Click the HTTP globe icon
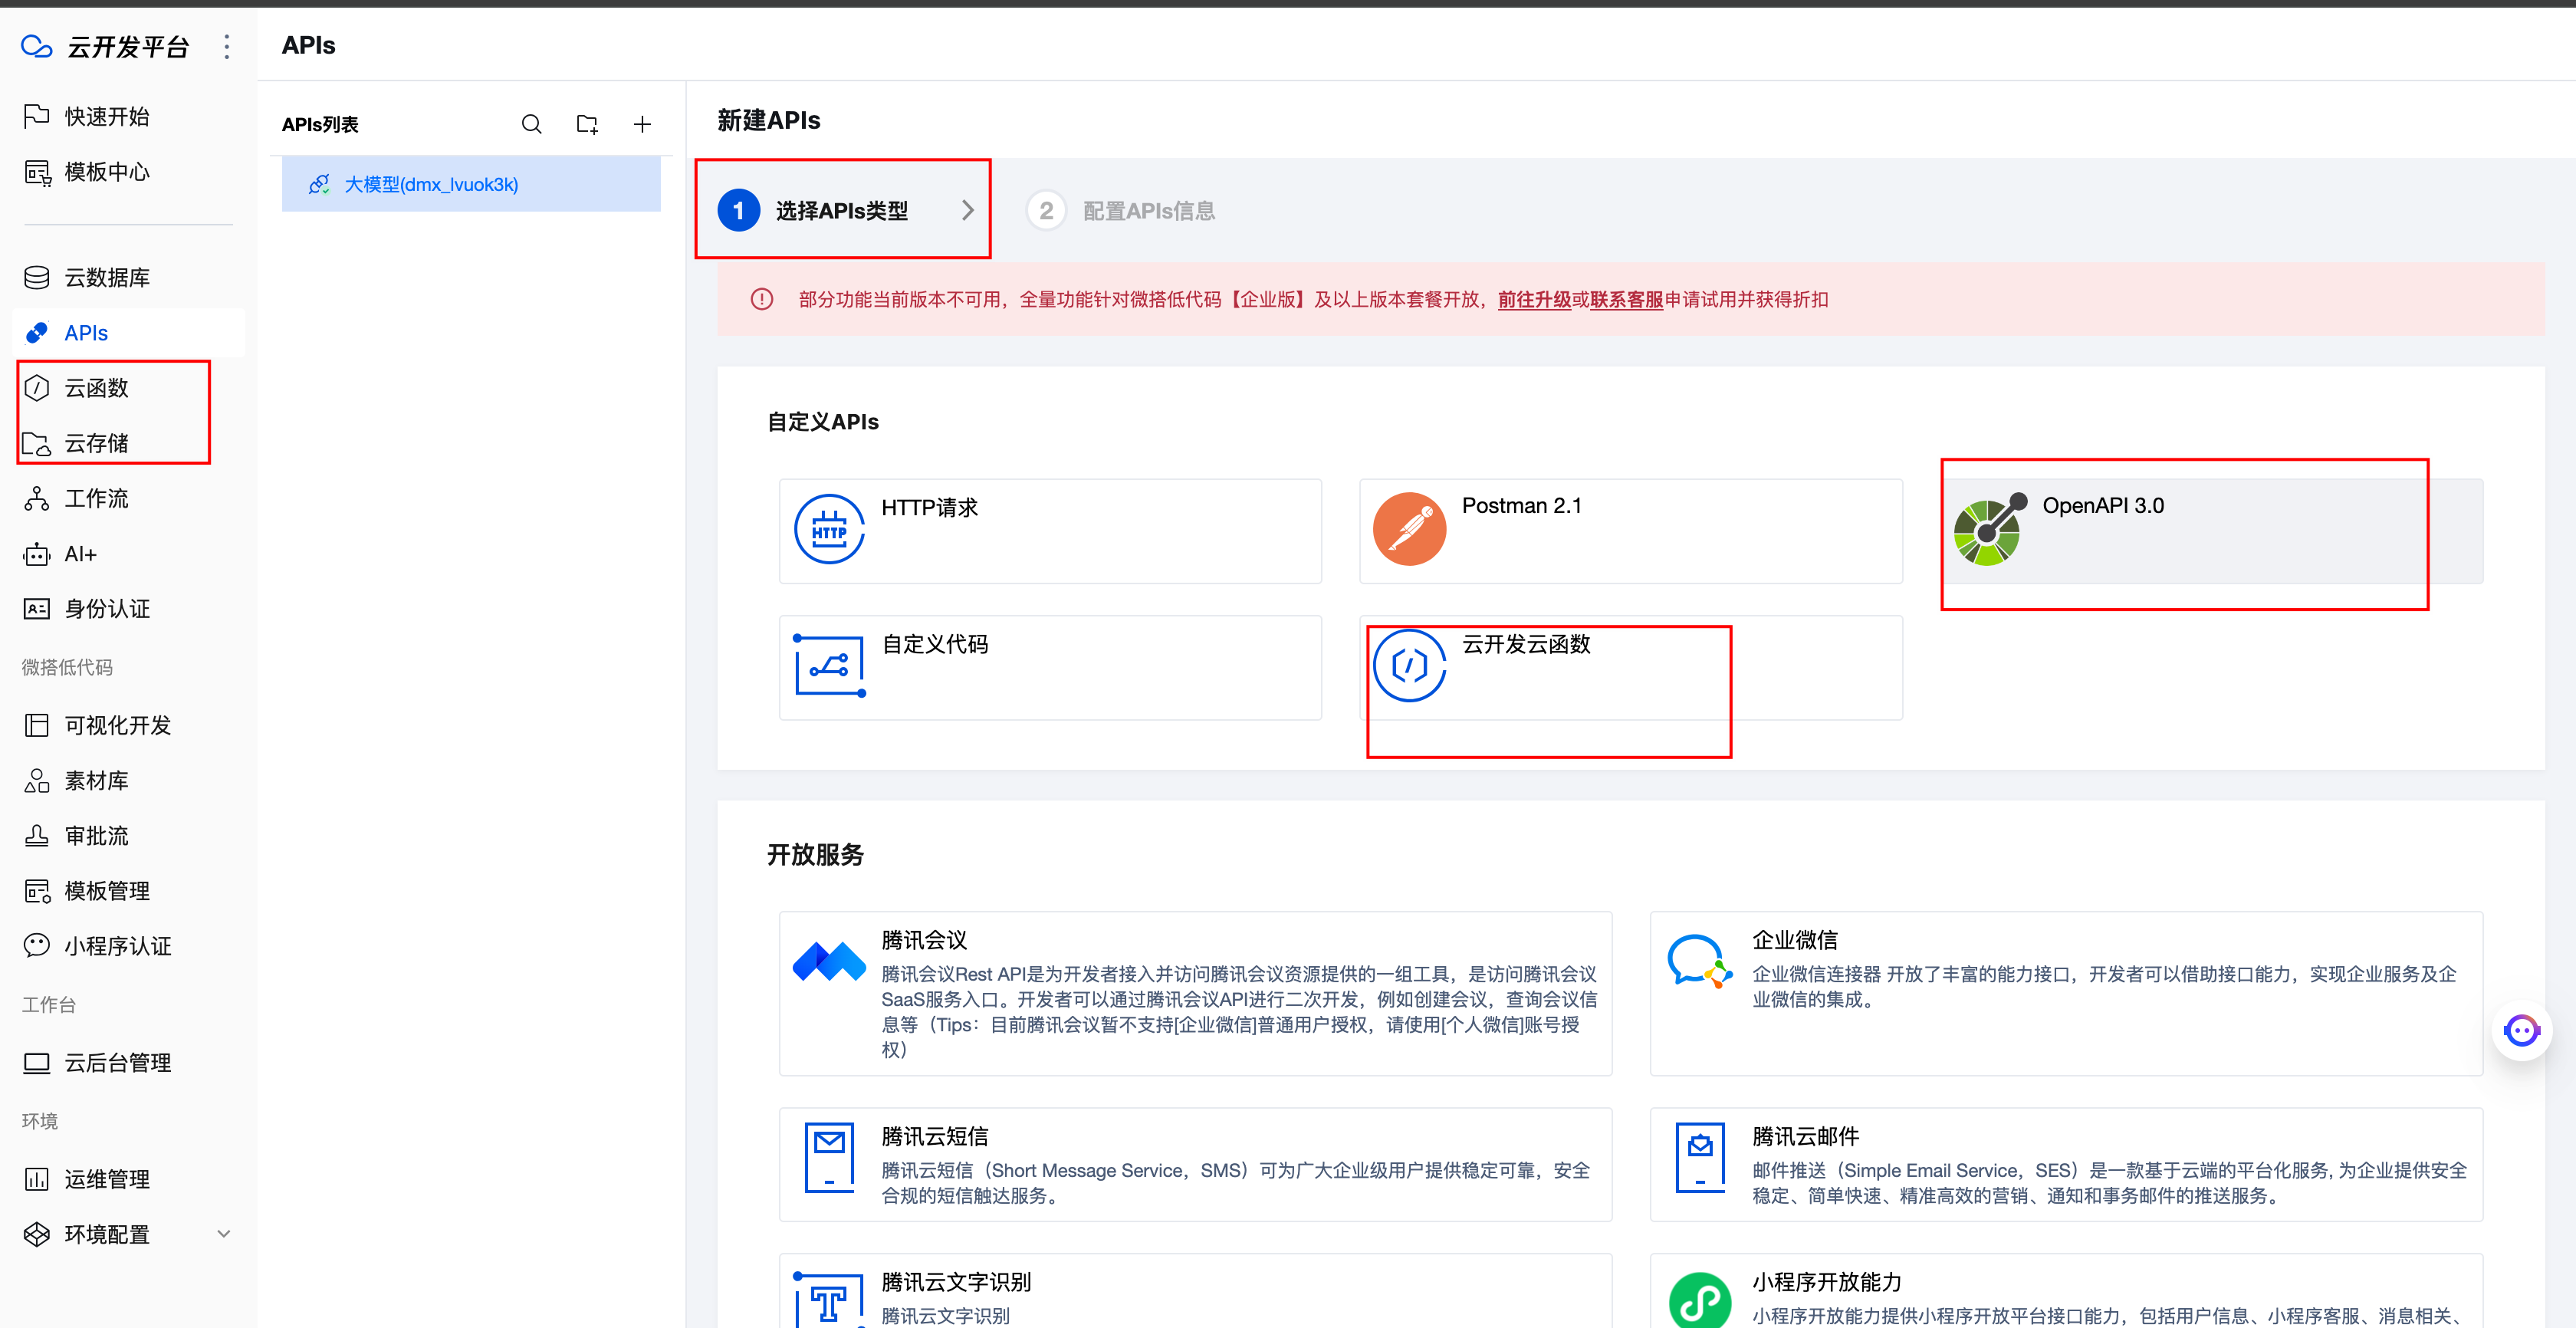Screen dimensions: 2576x1328 830,529
